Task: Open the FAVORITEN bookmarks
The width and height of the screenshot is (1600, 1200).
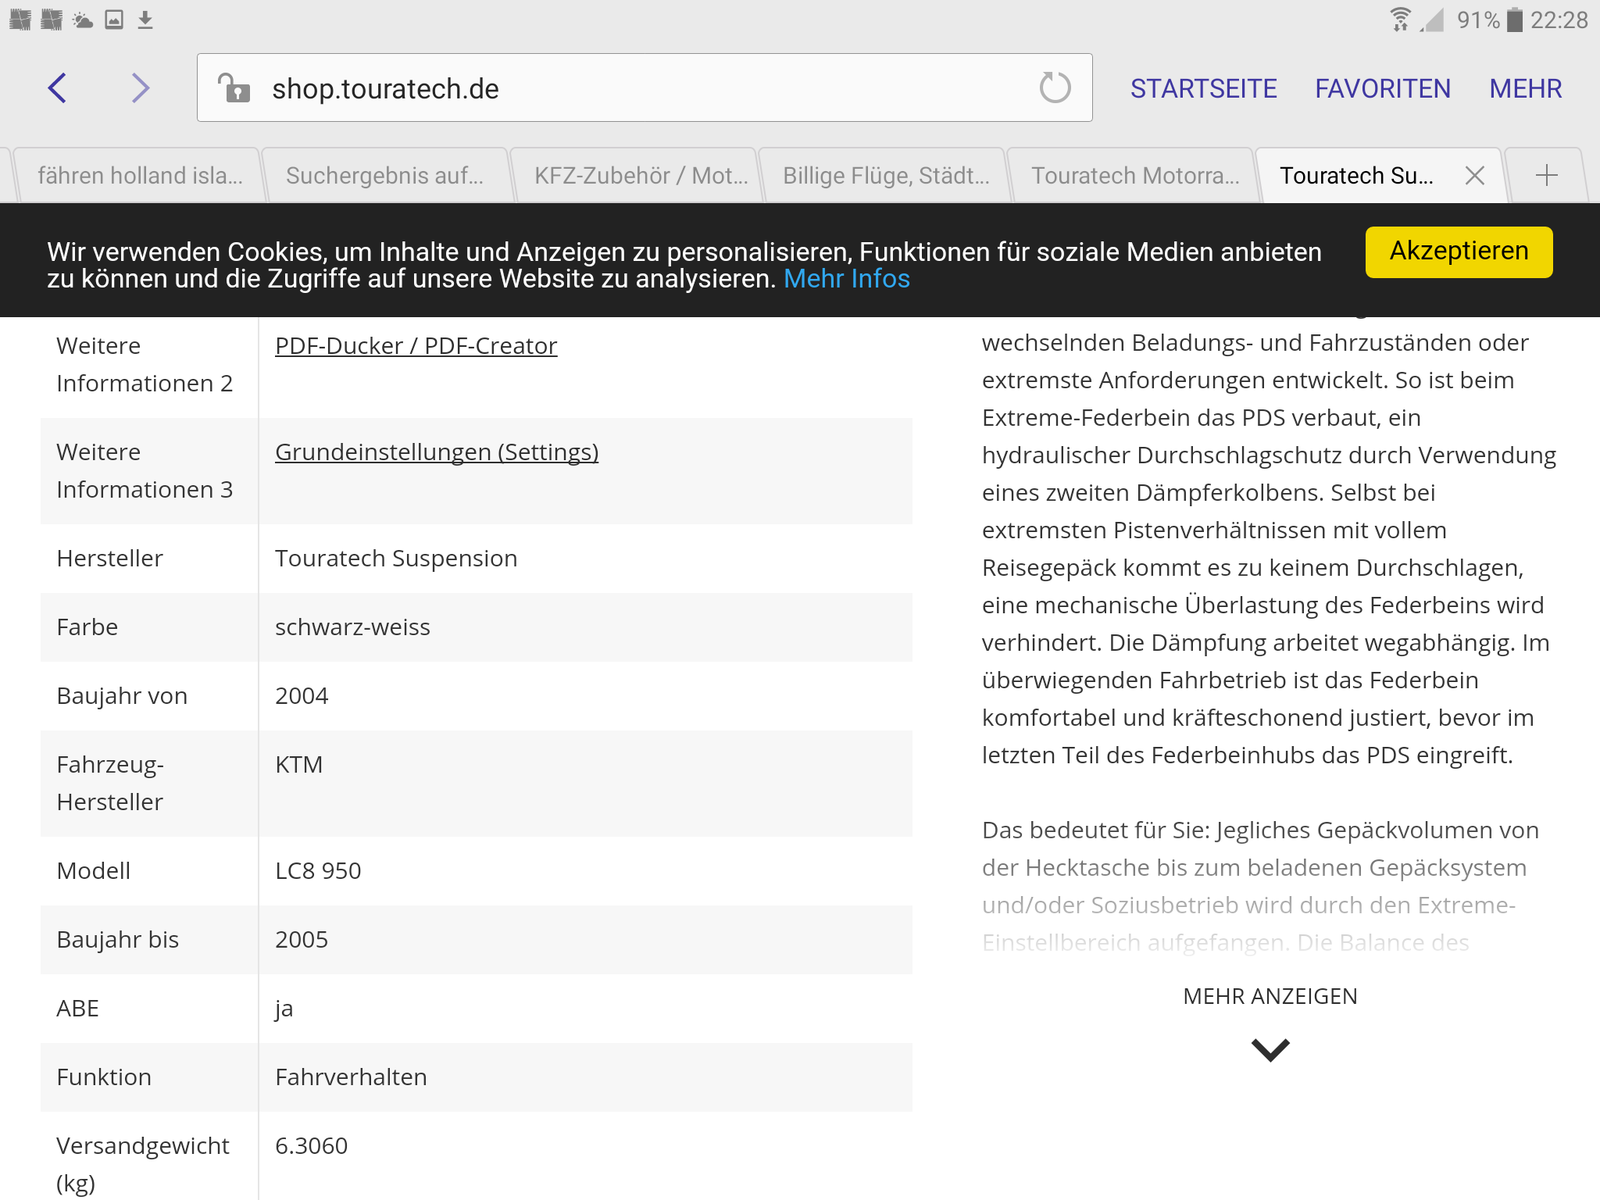Action: point(1382,89)
